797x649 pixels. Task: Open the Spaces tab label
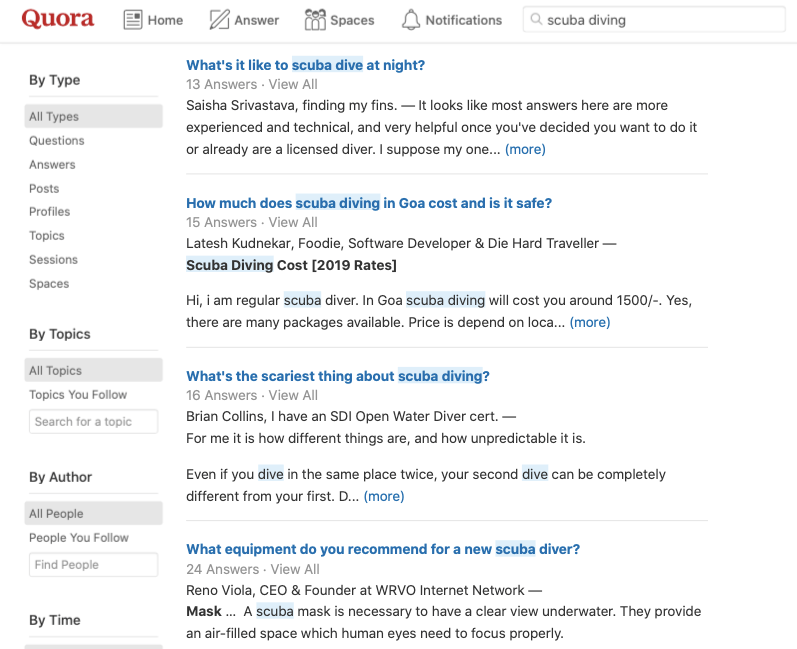click(352, 20)
